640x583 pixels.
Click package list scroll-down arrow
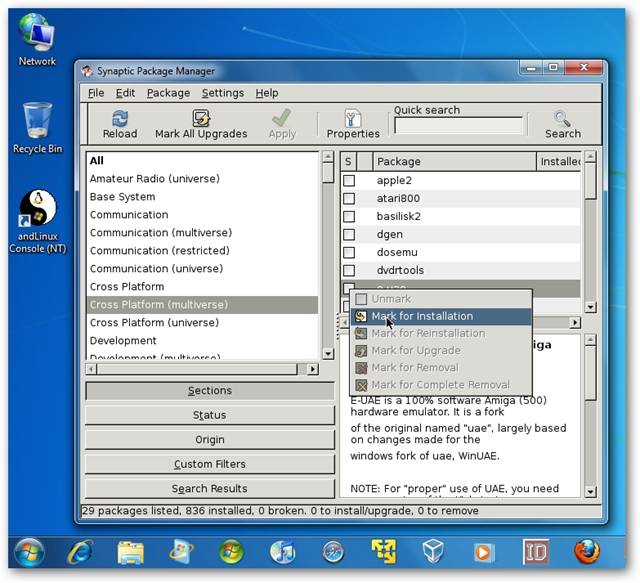(590, 307)
